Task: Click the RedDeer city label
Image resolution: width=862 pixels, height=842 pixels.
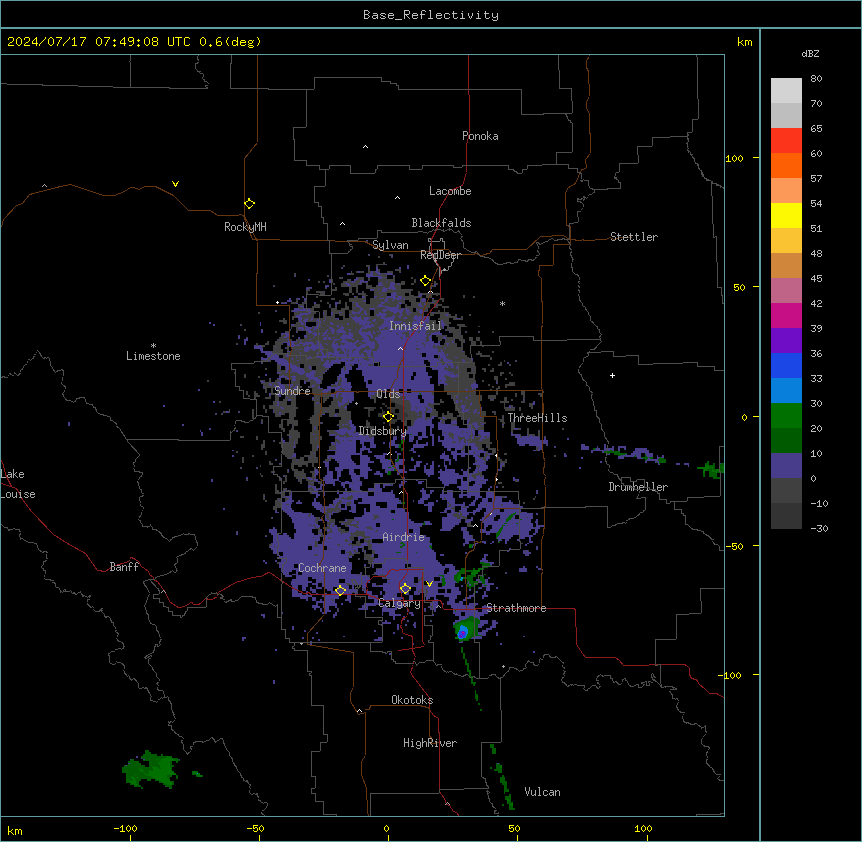Action: [440, 255]
